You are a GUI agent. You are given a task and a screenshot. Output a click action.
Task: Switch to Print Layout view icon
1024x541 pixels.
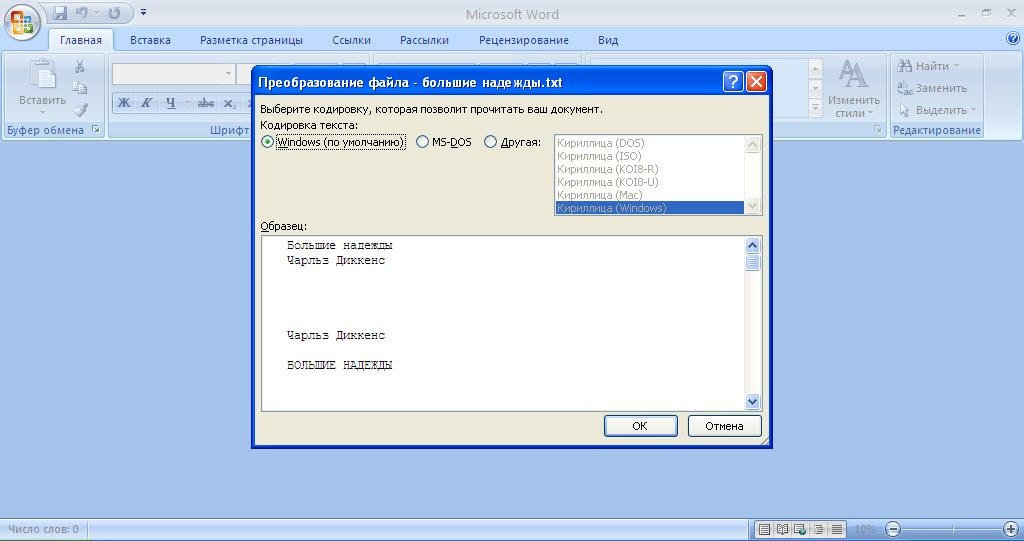coord(763,529)
